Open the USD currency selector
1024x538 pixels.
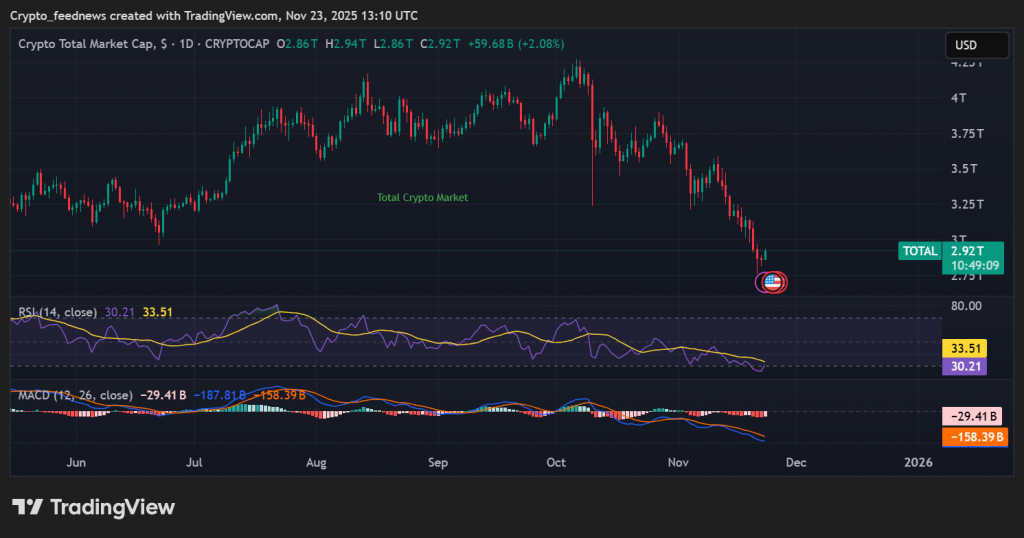pos(976,45)
